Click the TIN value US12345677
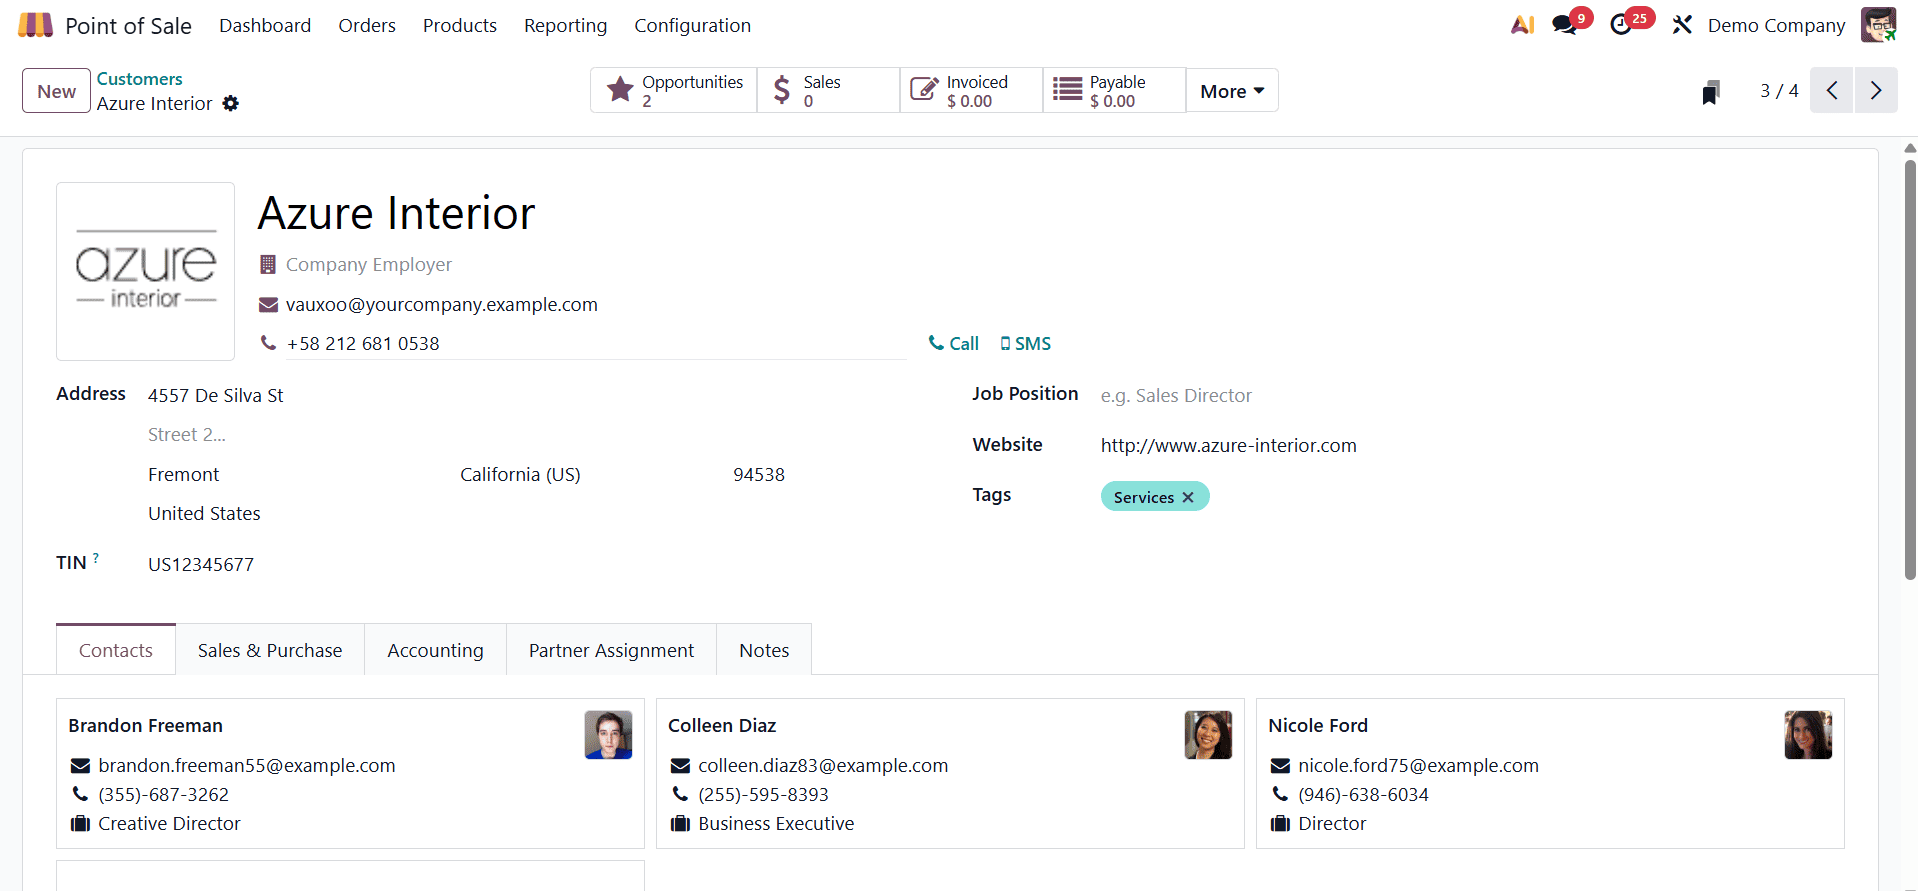 [x=201, y=565]
